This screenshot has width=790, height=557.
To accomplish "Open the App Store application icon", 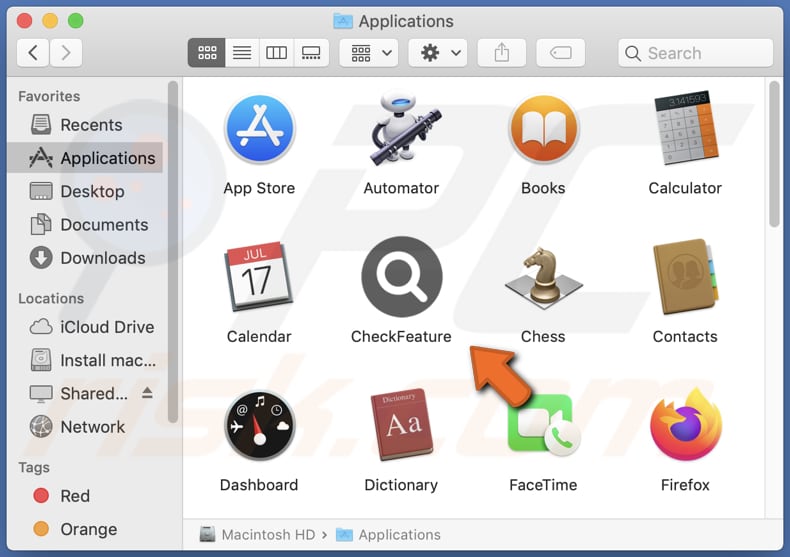I will [x=259, y=129].
